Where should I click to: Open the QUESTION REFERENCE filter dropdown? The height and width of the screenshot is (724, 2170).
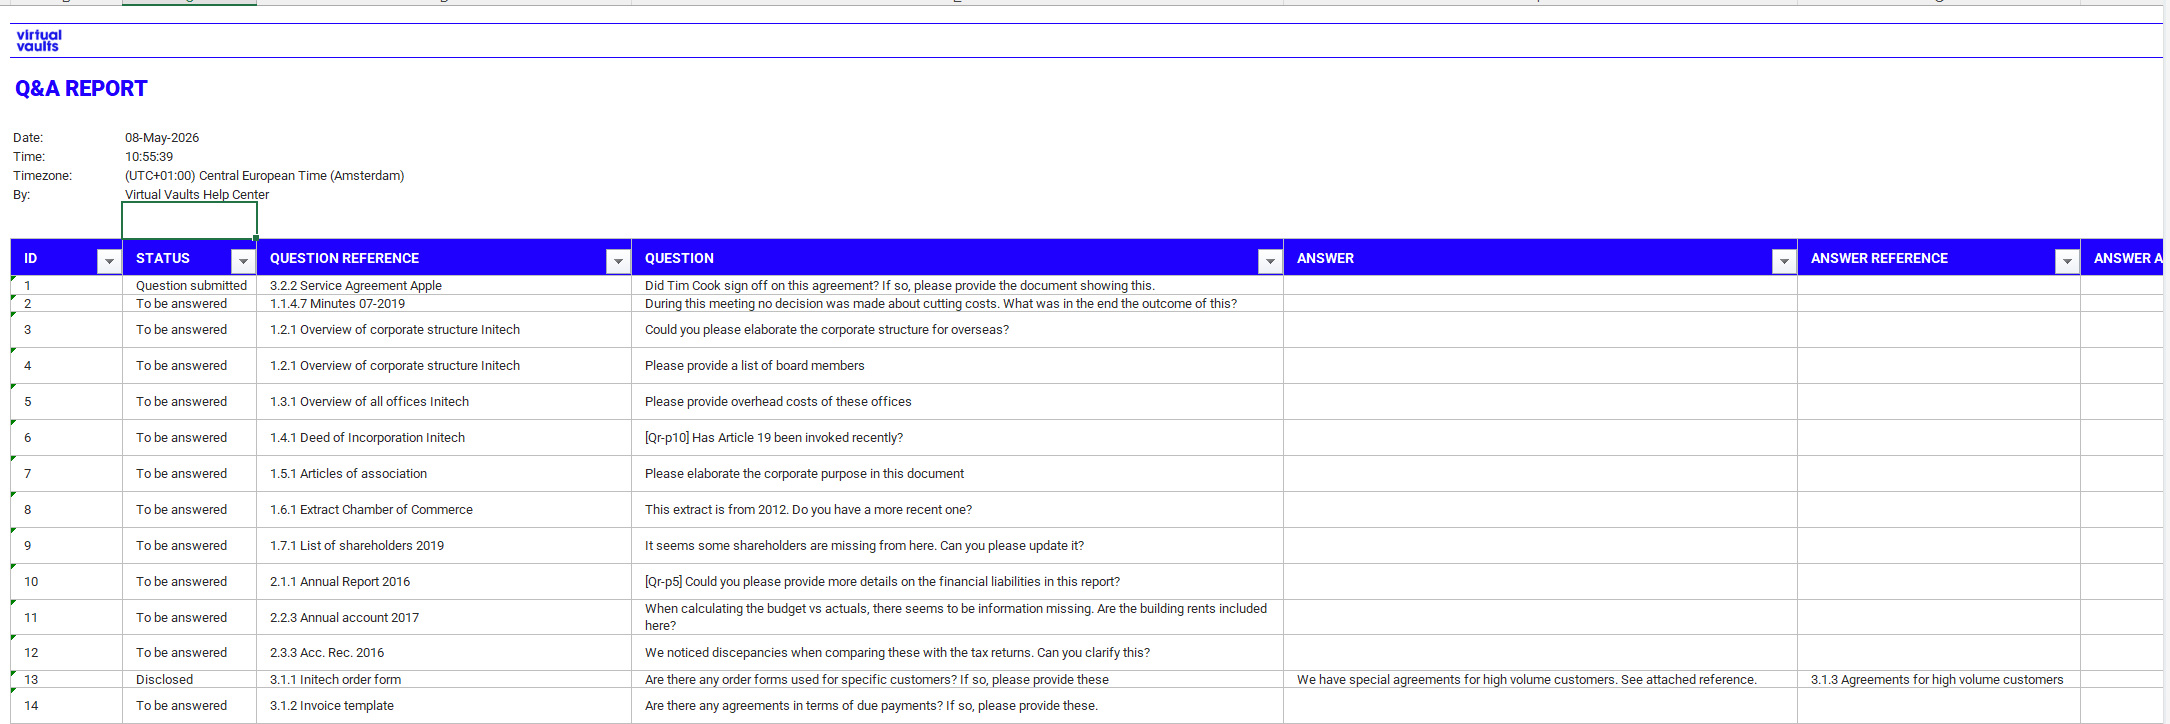(618, 261)
